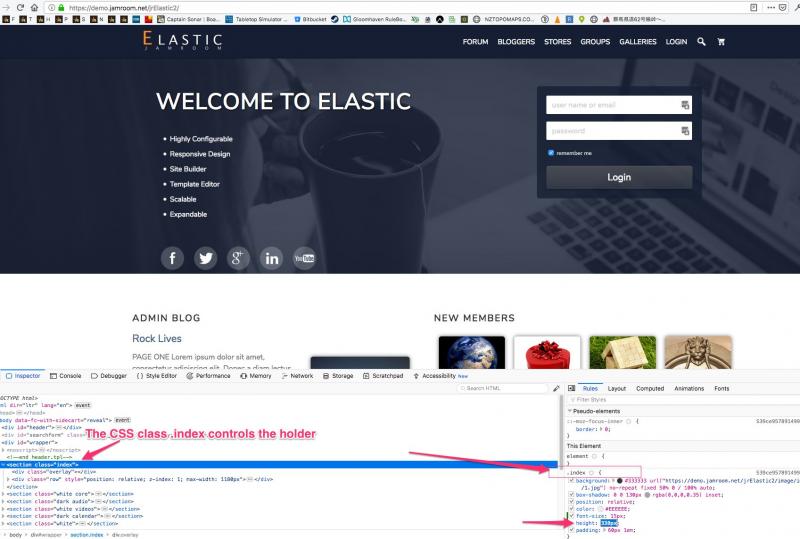Screen dimensions: 800x539
Task: Click the Twitter social icon
Action: (x=206, y=258)
